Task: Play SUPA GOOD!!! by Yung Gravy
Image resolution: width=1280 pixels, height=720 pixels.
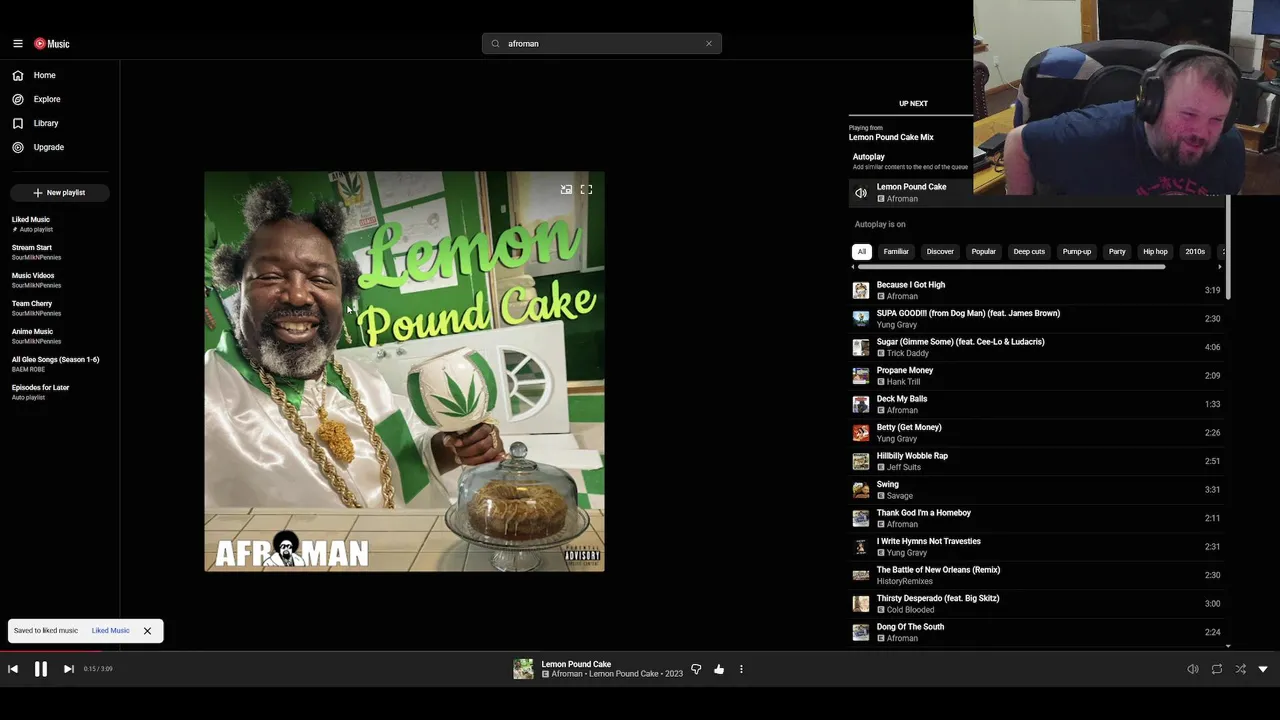Action: (1036, 319)
